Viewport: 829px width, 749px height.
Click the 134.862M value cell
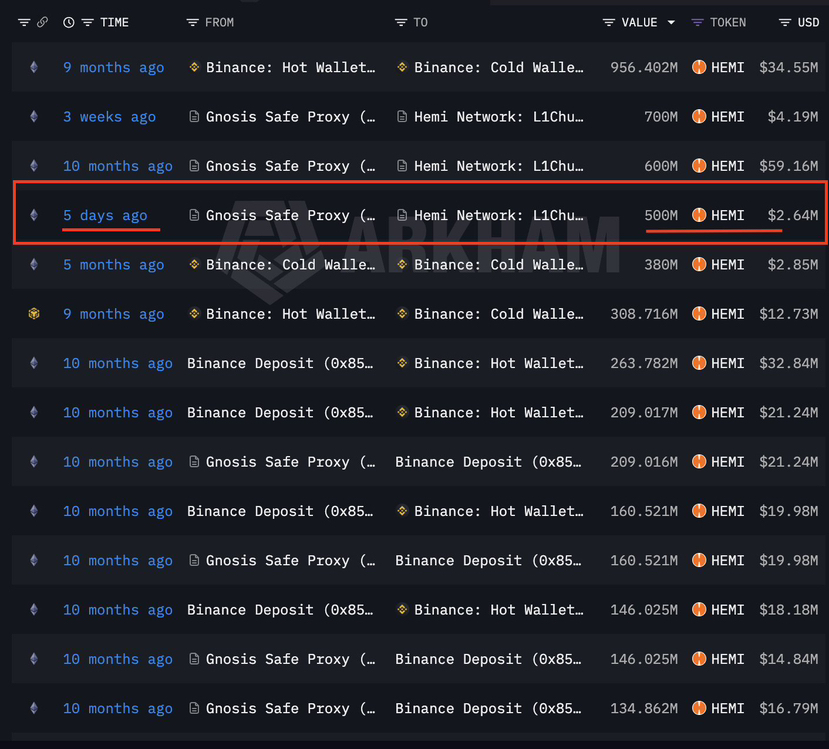pos(644,708)
